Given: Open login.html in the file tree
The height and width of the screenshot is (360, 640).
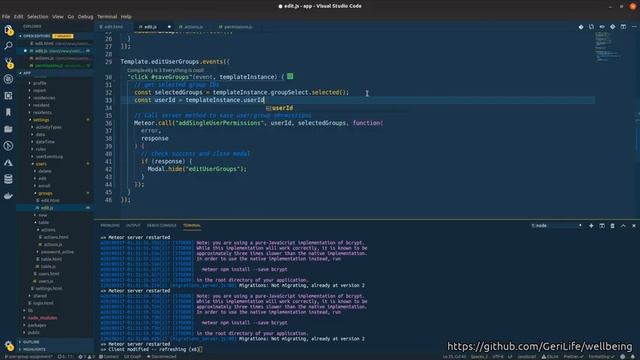Looking at the screenshot, I should 42,303.
